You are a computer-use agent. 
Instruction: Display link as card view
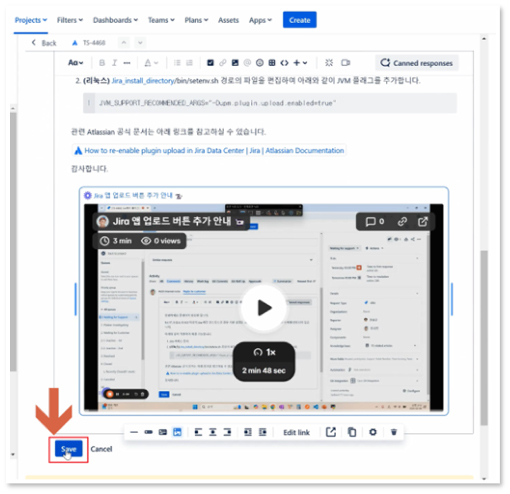pyautogui.click(x=163, y=432)
